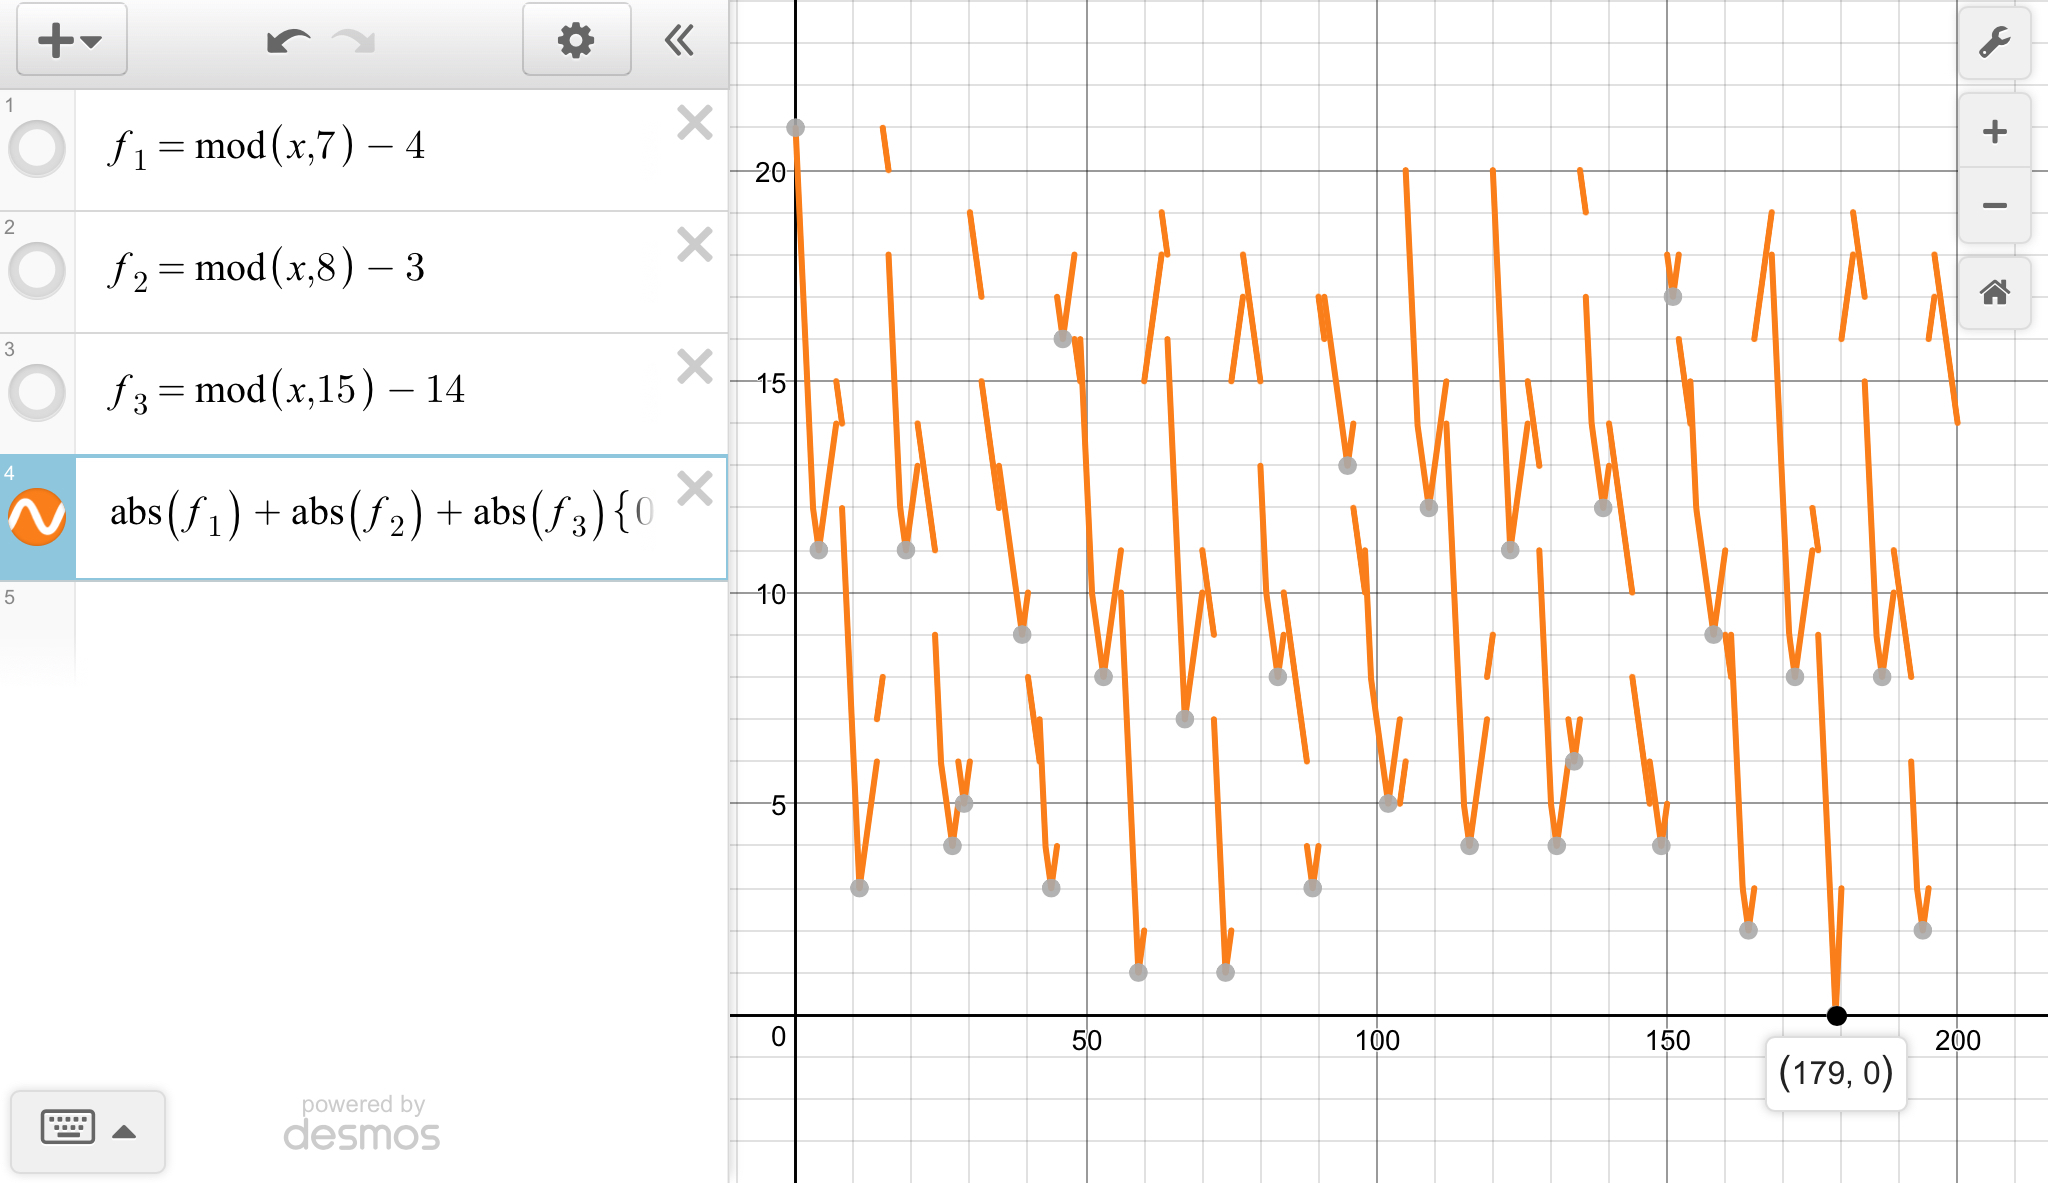This screenshot has height=1183, width=2048.
Task: Zoom out with the minus button
Action: [x=1994, y=206]
